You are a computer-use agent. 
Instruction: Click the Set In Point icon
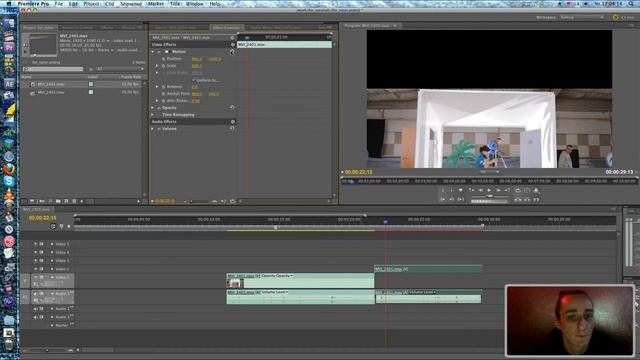tap(443, 191)
